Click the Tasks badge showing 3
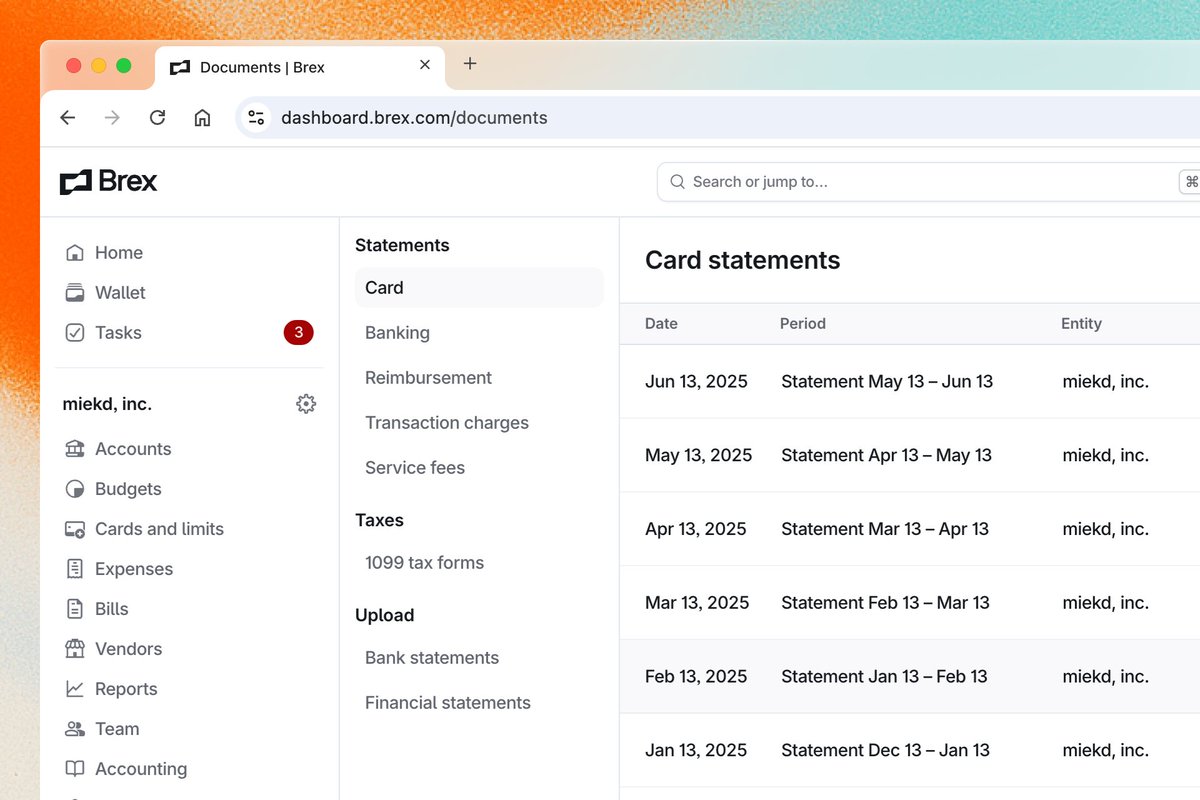 (x=298, y=333)
